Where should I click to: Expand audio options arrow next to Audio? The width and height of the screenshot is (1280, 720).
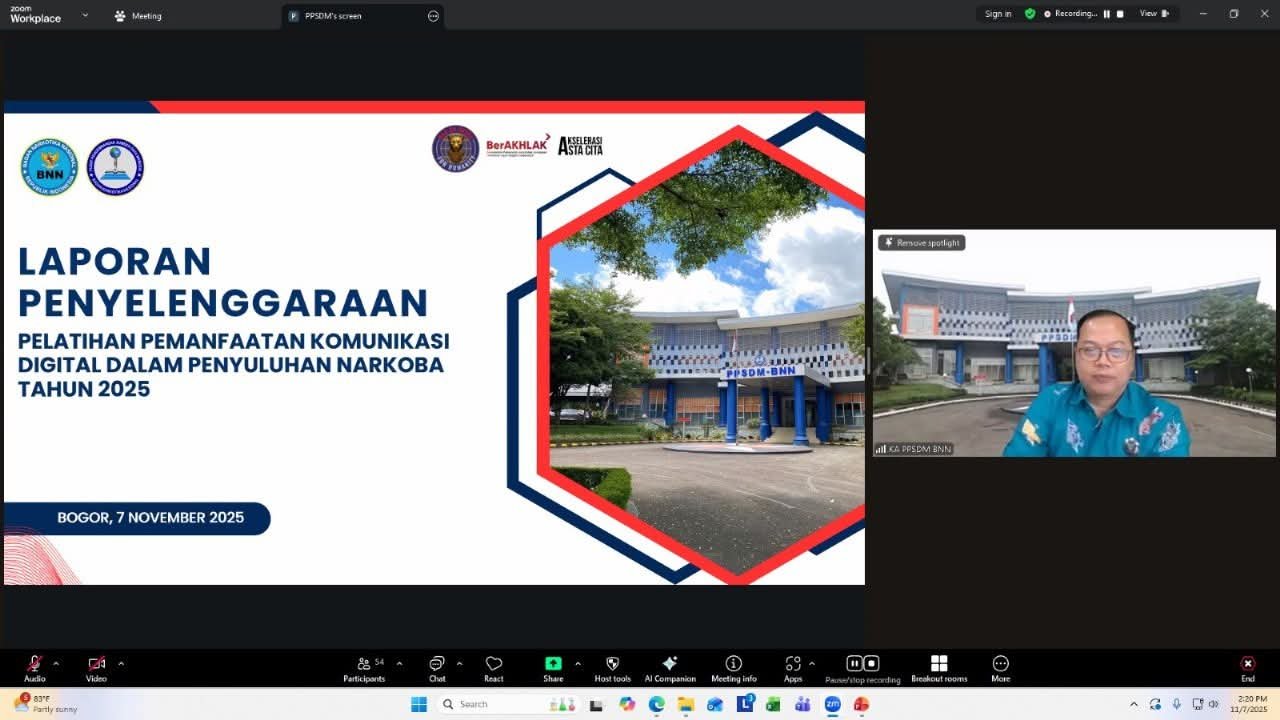(56, 663)
